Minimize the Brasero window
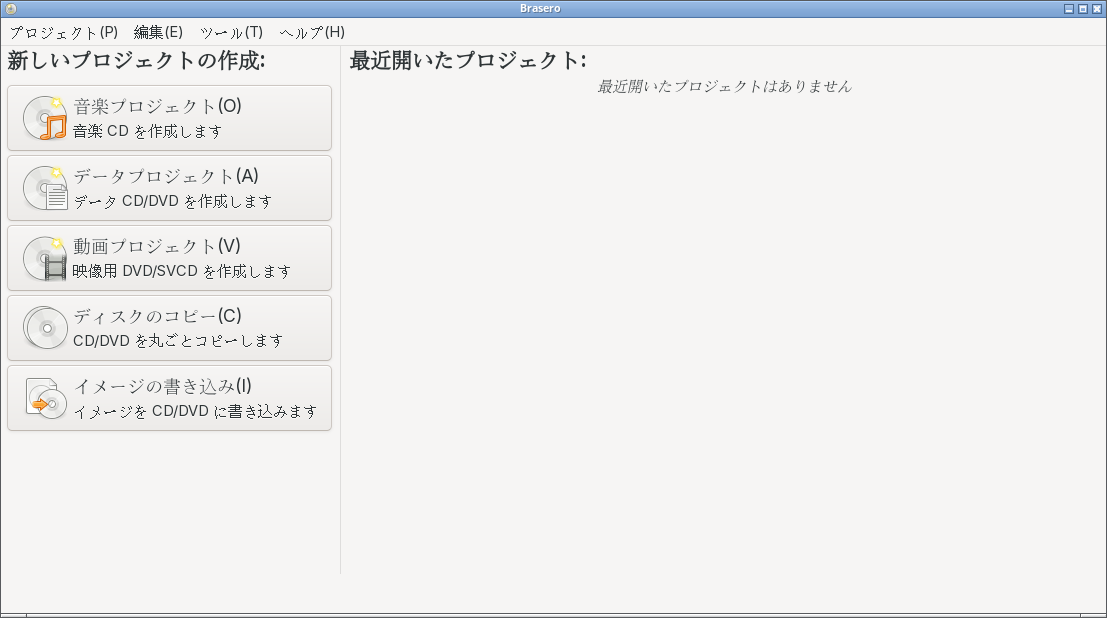This screenshot has width=1107, height=618. (1069, 8)
